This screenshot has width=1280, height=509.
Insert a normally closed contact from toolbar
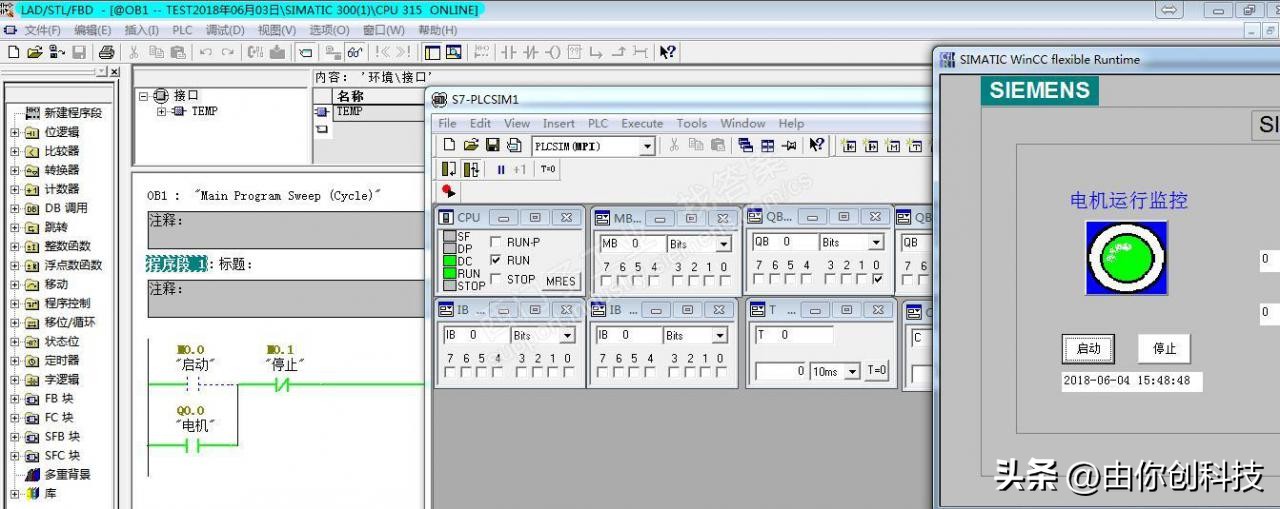tap(530, 52)
